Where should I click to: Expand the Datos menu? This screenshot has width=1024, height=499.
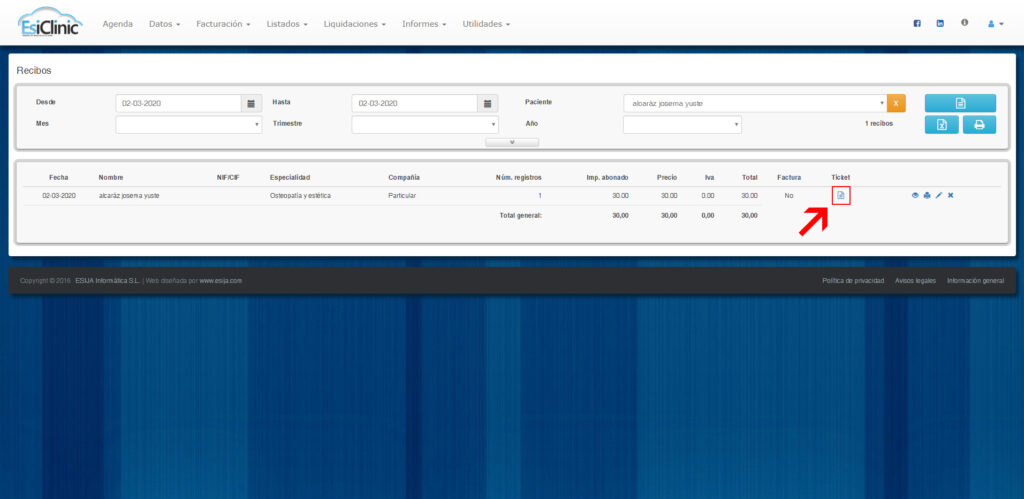point(165,24)
